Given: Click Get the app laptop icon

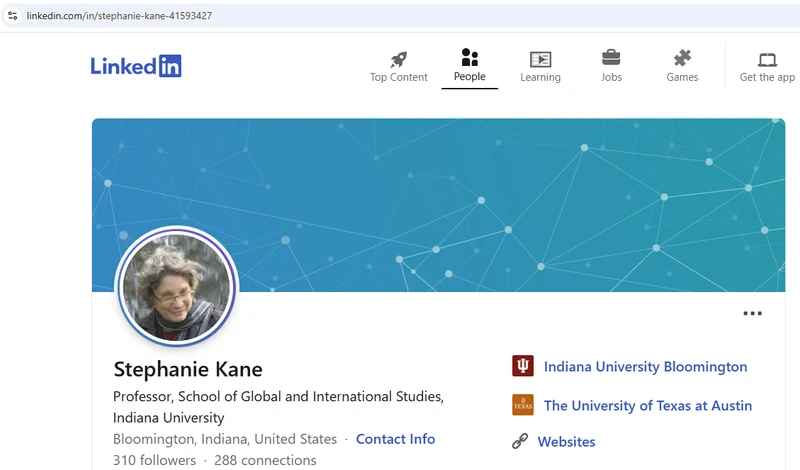Looking at the screenshot, I should pos(767,60).
